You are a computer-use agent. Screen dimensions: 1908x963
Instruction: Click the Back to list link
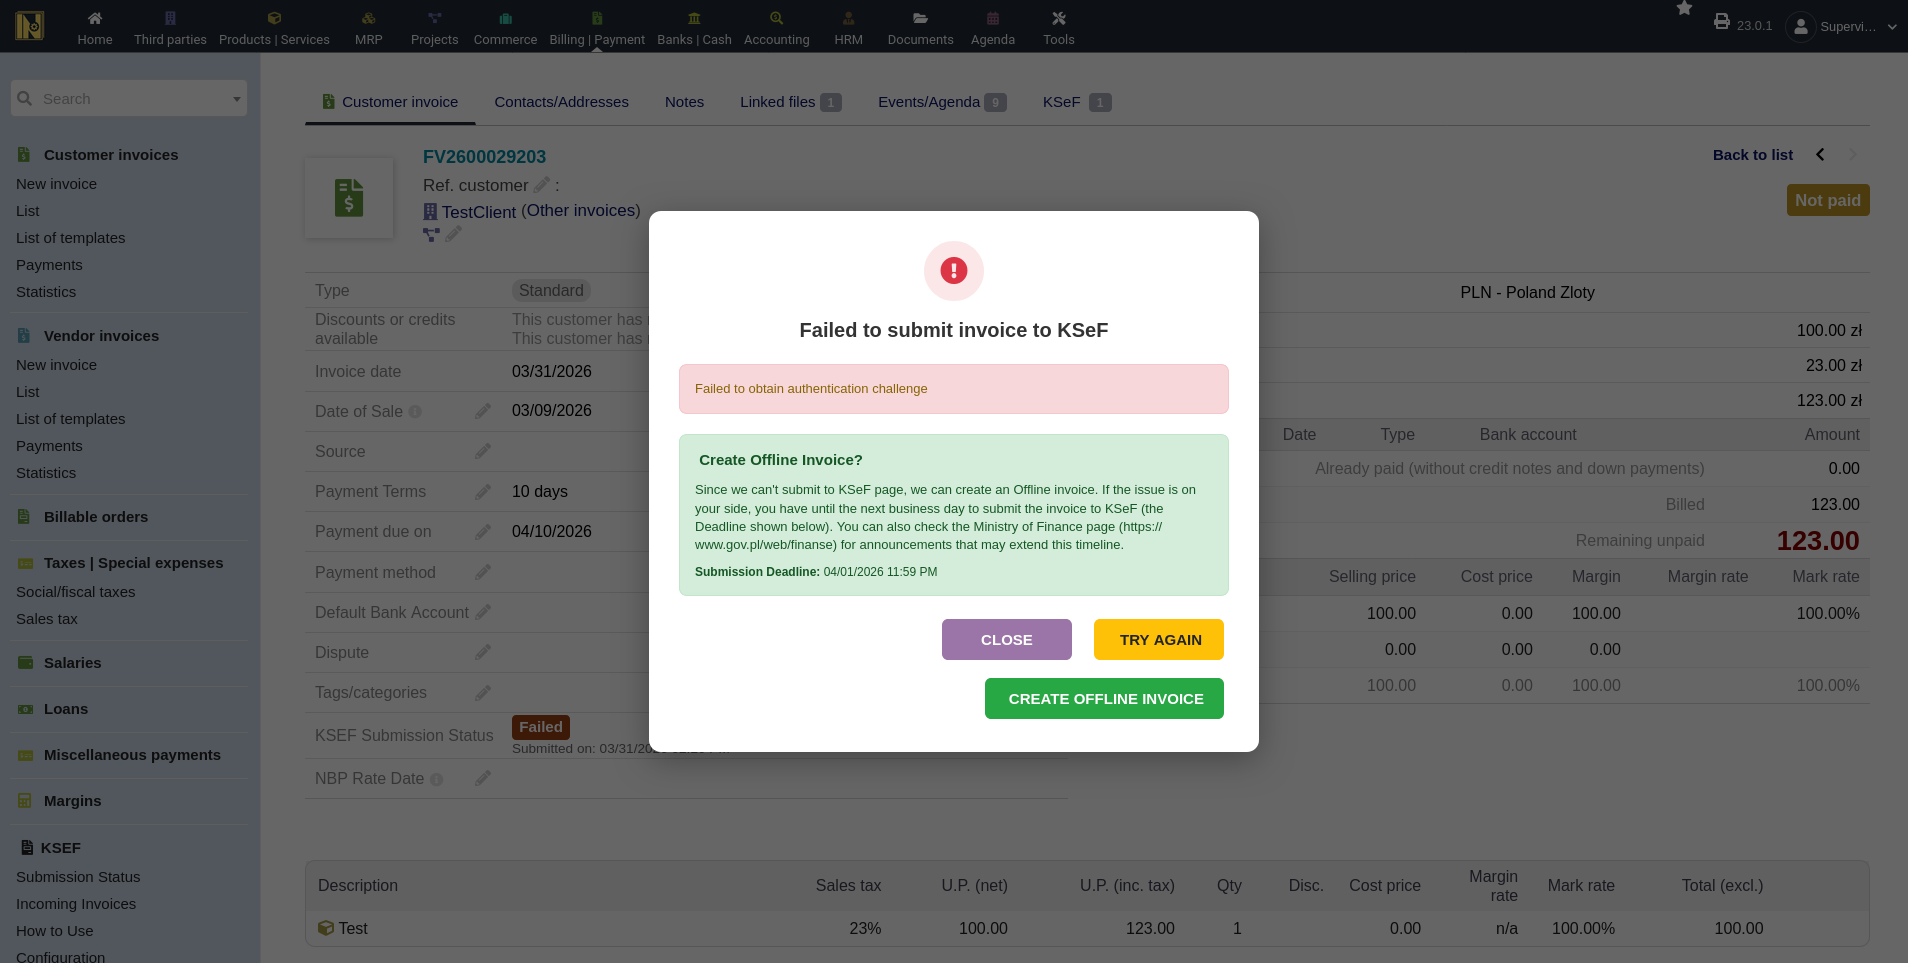click(x=1752, y=155)
